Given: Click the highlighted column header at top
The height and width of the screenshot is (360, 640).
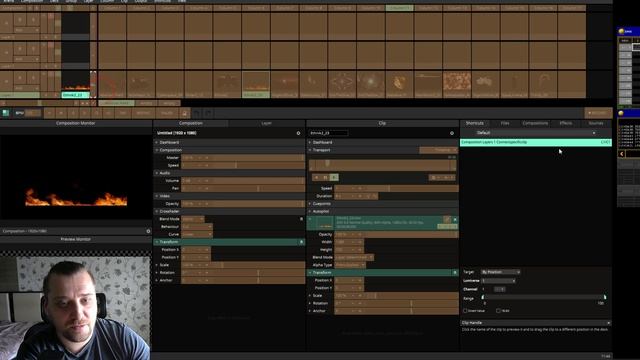Looking at the screenshot, I should (399, 8).
